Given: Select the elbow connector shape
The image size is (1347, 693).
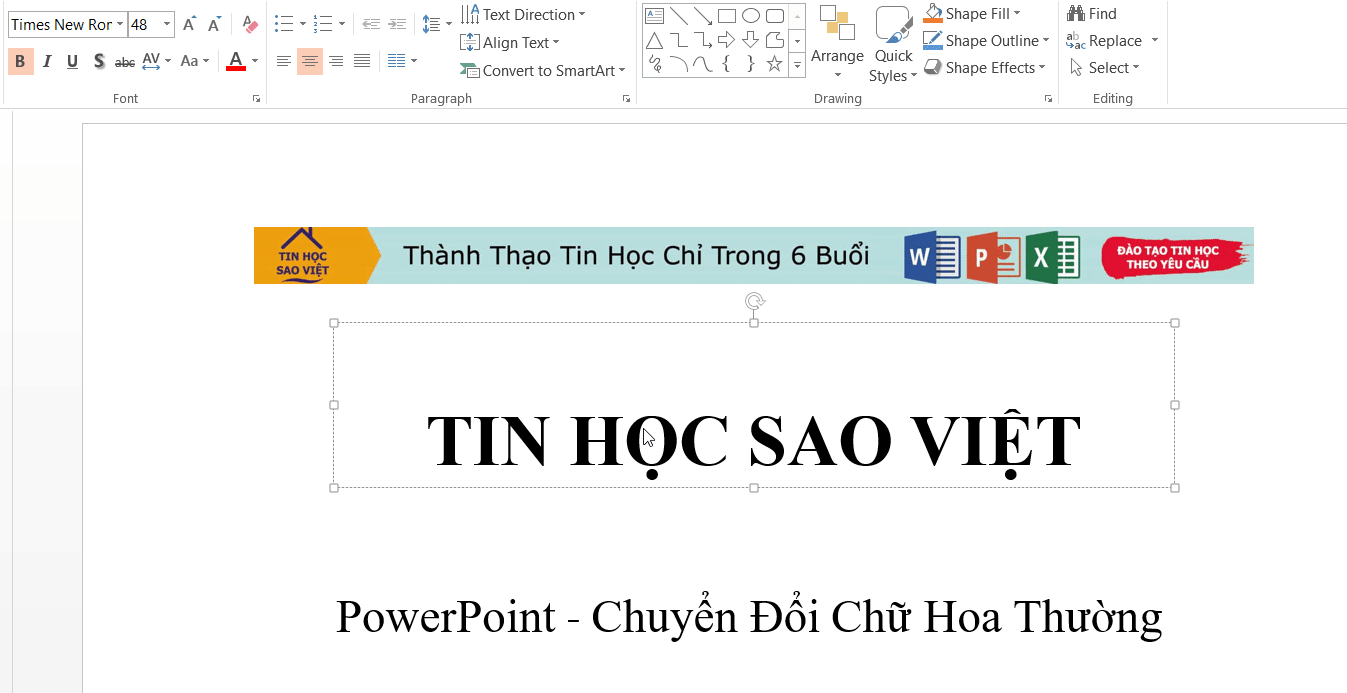Looking at the screenshot, I should [678, 40].
